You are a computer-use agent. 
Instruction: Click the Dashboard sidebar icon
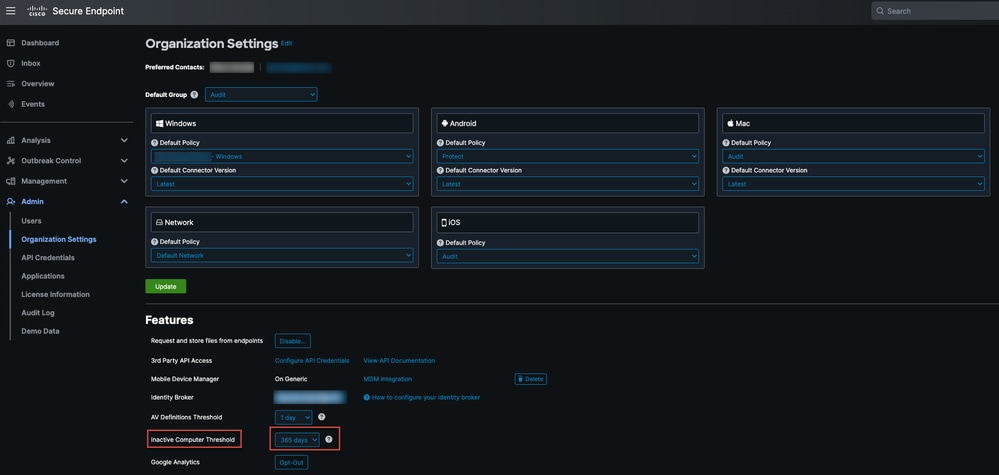[10, 43]
